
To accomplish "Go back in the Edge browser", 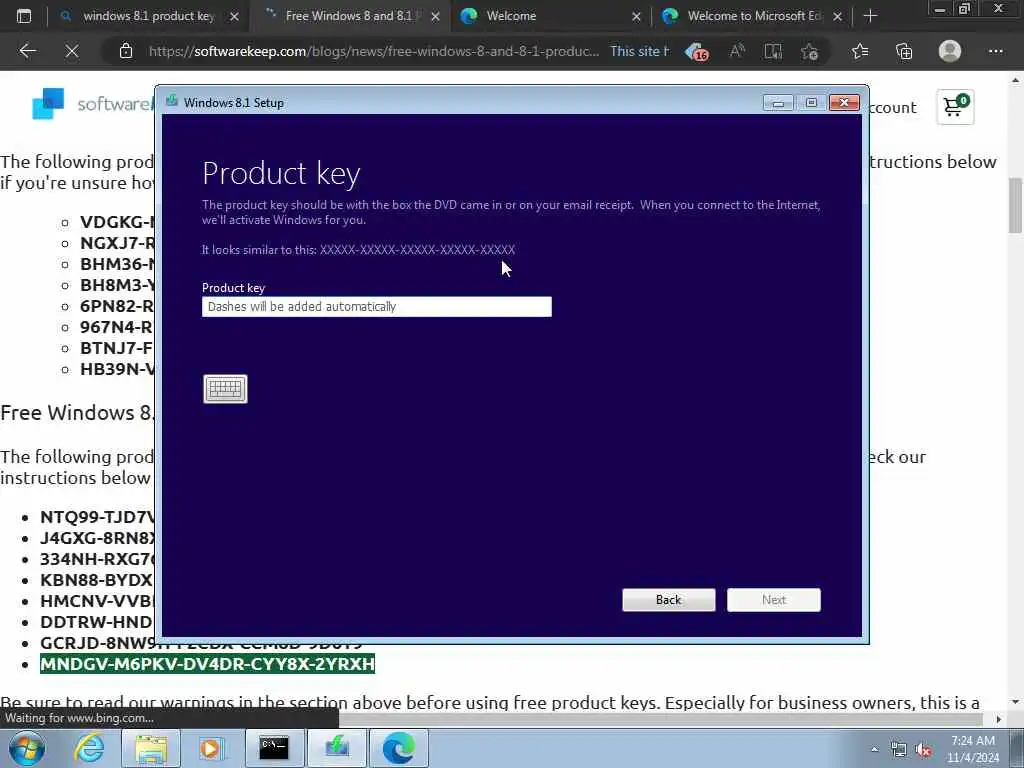I will (x=28, y=51).
